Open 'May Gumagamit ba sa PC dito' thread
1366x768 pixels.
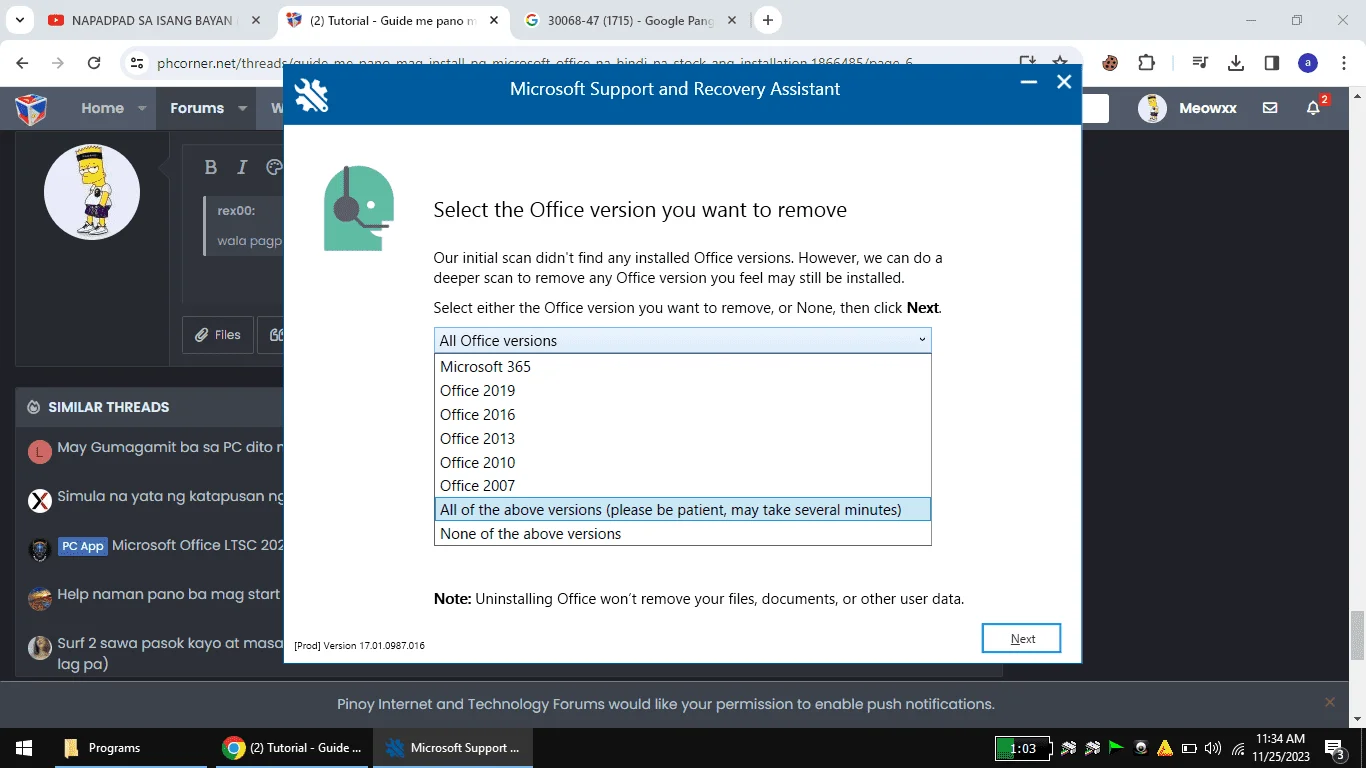(x=170, y=447)
